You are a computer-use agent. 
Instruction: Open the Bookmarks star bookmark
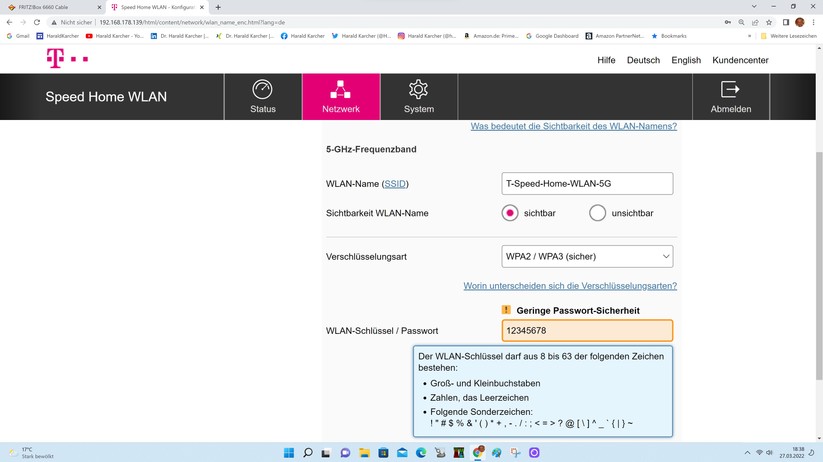[669, 36]
